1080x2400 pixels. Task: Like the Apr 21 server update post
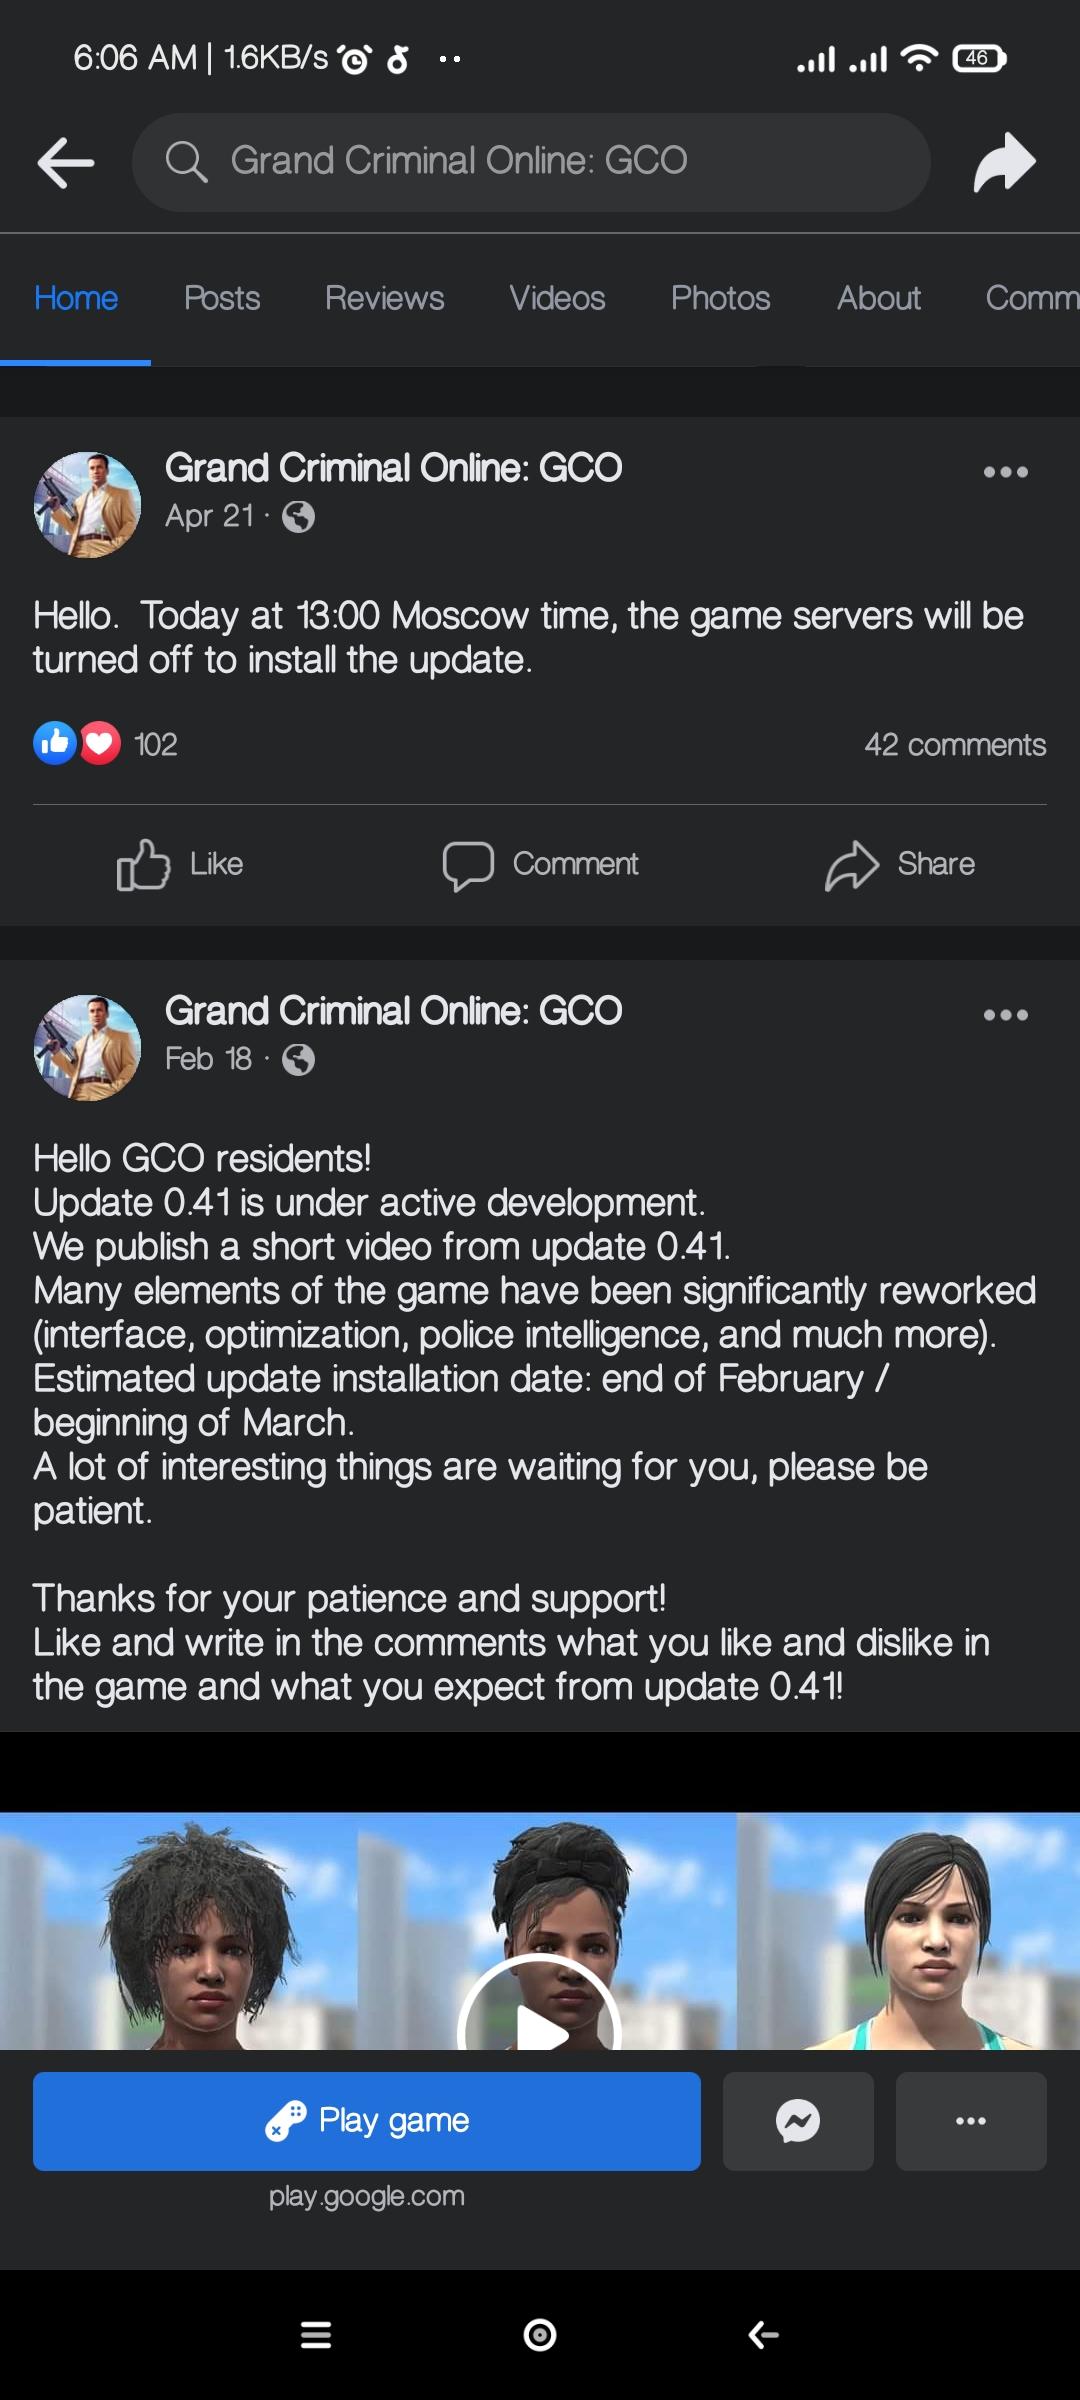[181, 864]
